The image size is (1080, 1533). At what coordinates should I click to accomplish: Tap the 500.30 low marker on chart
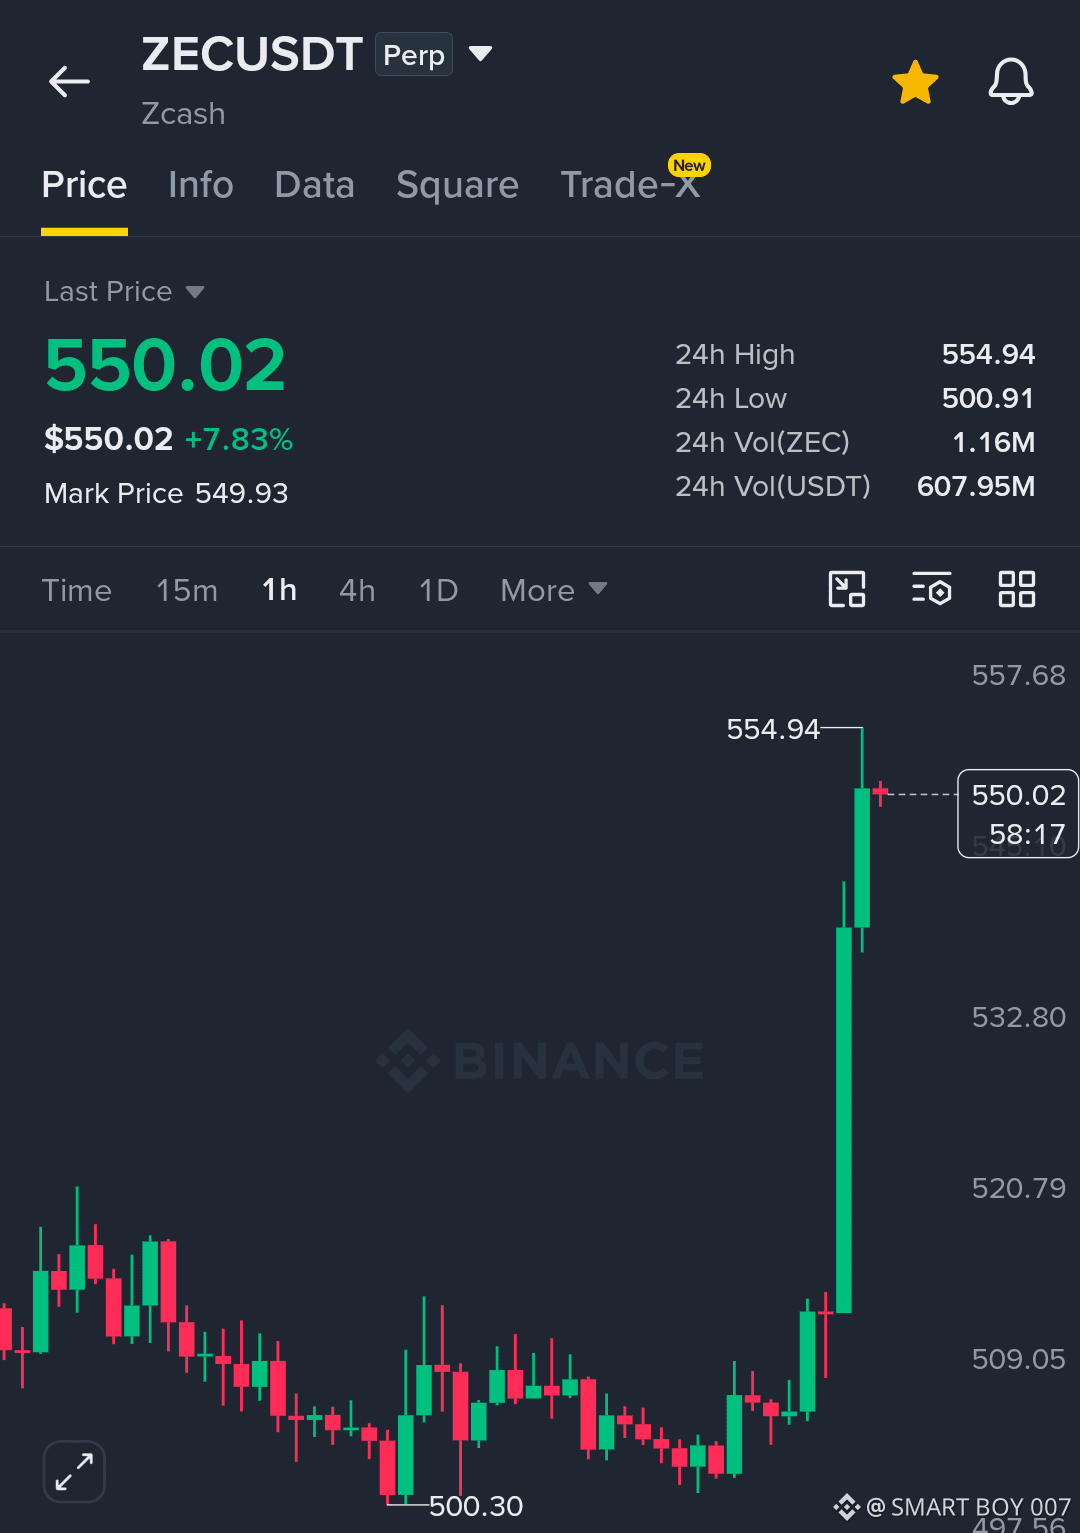pos(476,1506)
